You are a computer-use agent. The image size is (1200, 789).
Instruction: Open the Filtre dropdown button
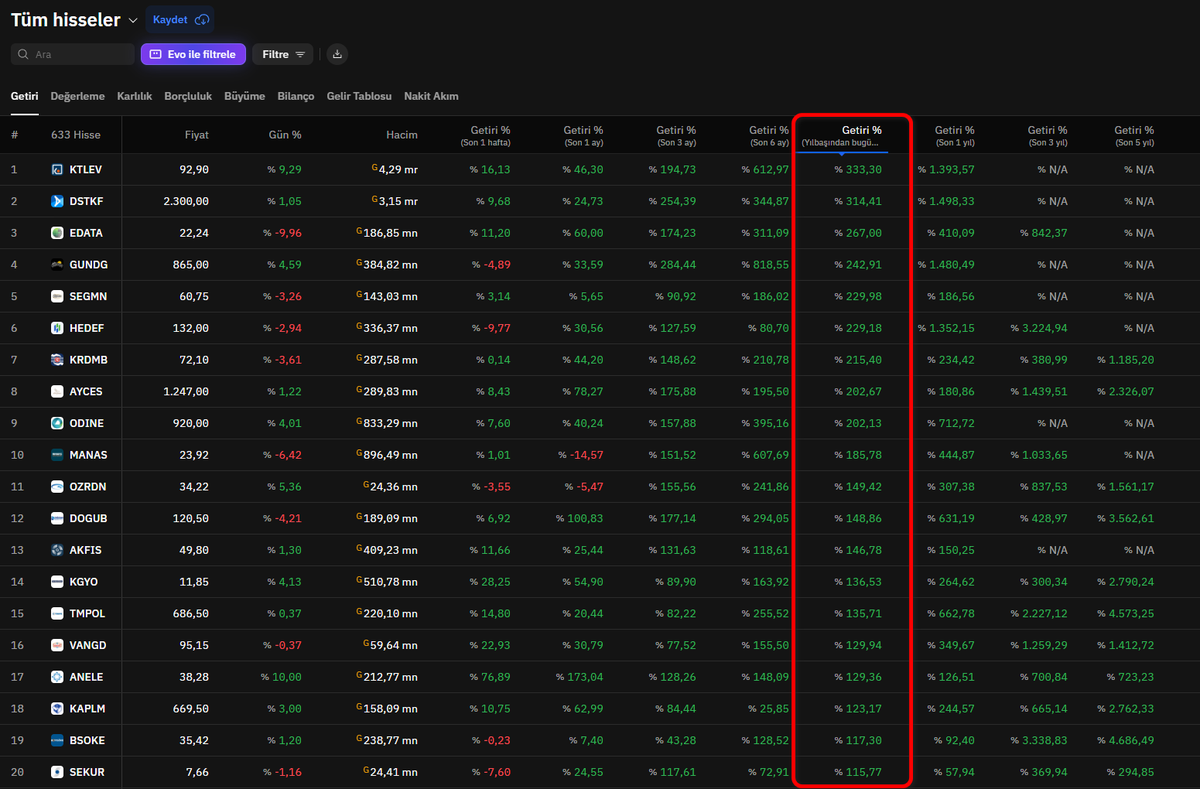(283, 54)
